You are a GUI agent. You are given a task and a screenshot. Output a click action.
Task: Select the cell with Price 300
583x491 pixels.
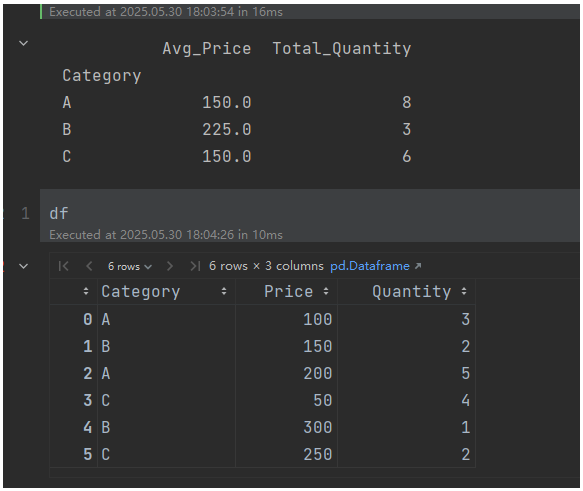(x=286, y=427)
